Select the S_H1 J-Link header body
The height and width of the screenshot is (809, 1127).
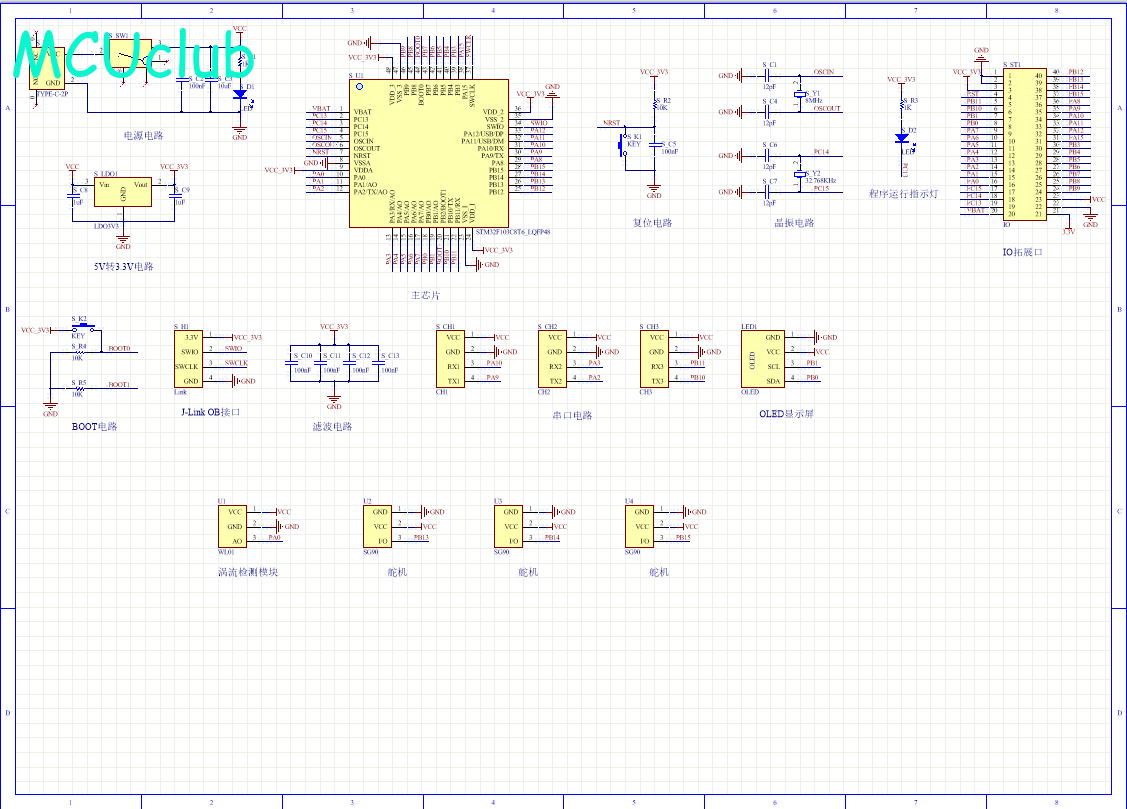click(x=188, y=359)
